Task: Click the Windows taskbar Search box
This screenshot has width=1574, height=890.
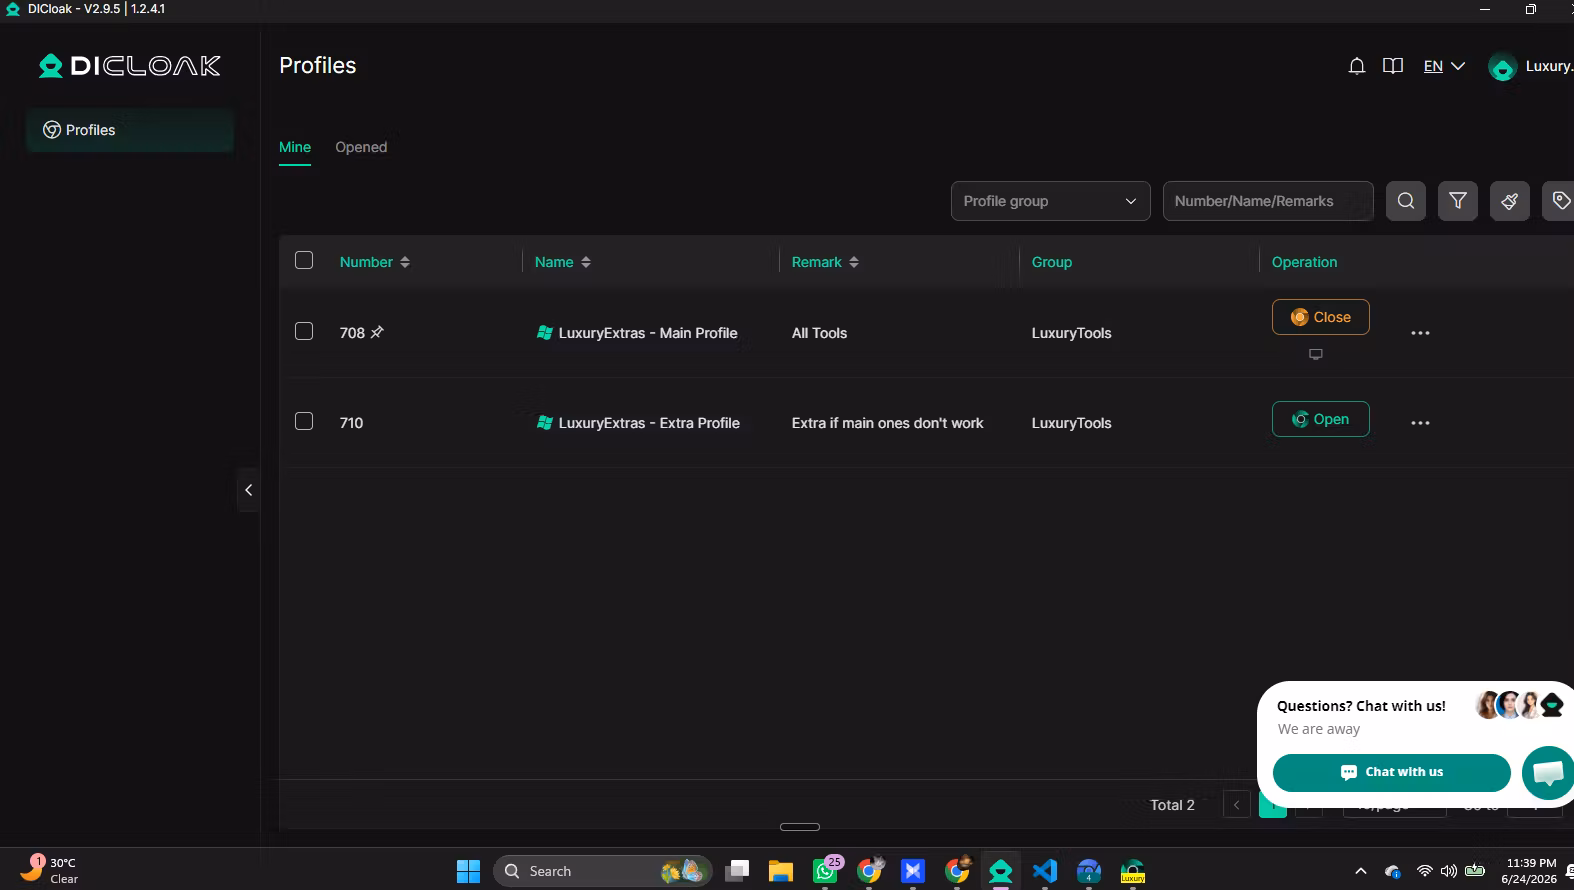Action: 602,871
